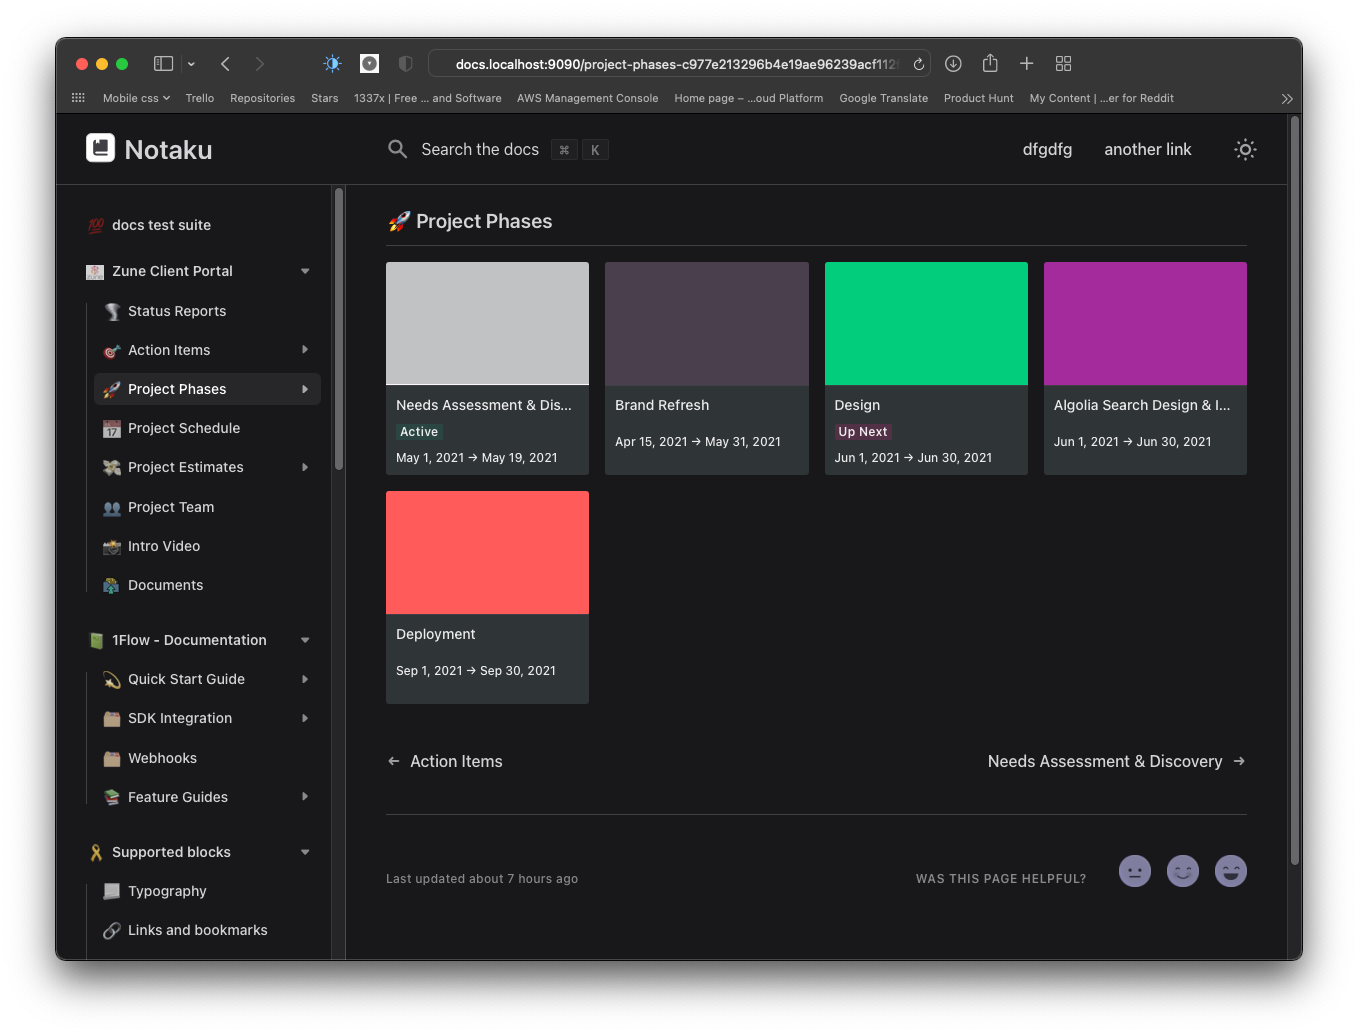Open the Repositories bookmark

pyautogui.click(x=262, y=98)
